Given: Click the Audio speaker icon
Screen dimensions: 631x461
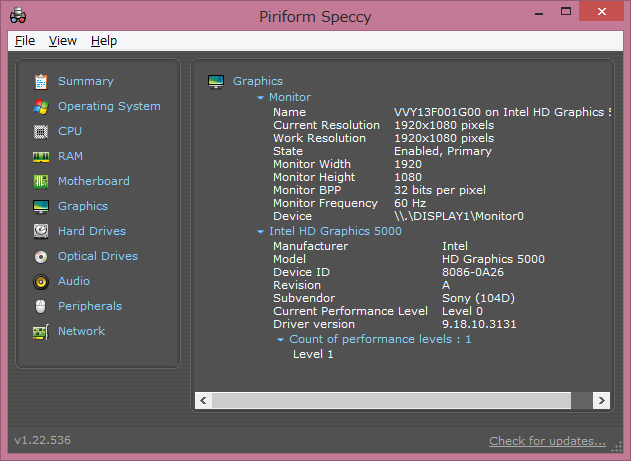Looking at the screenshot, I should coord(41,282).
